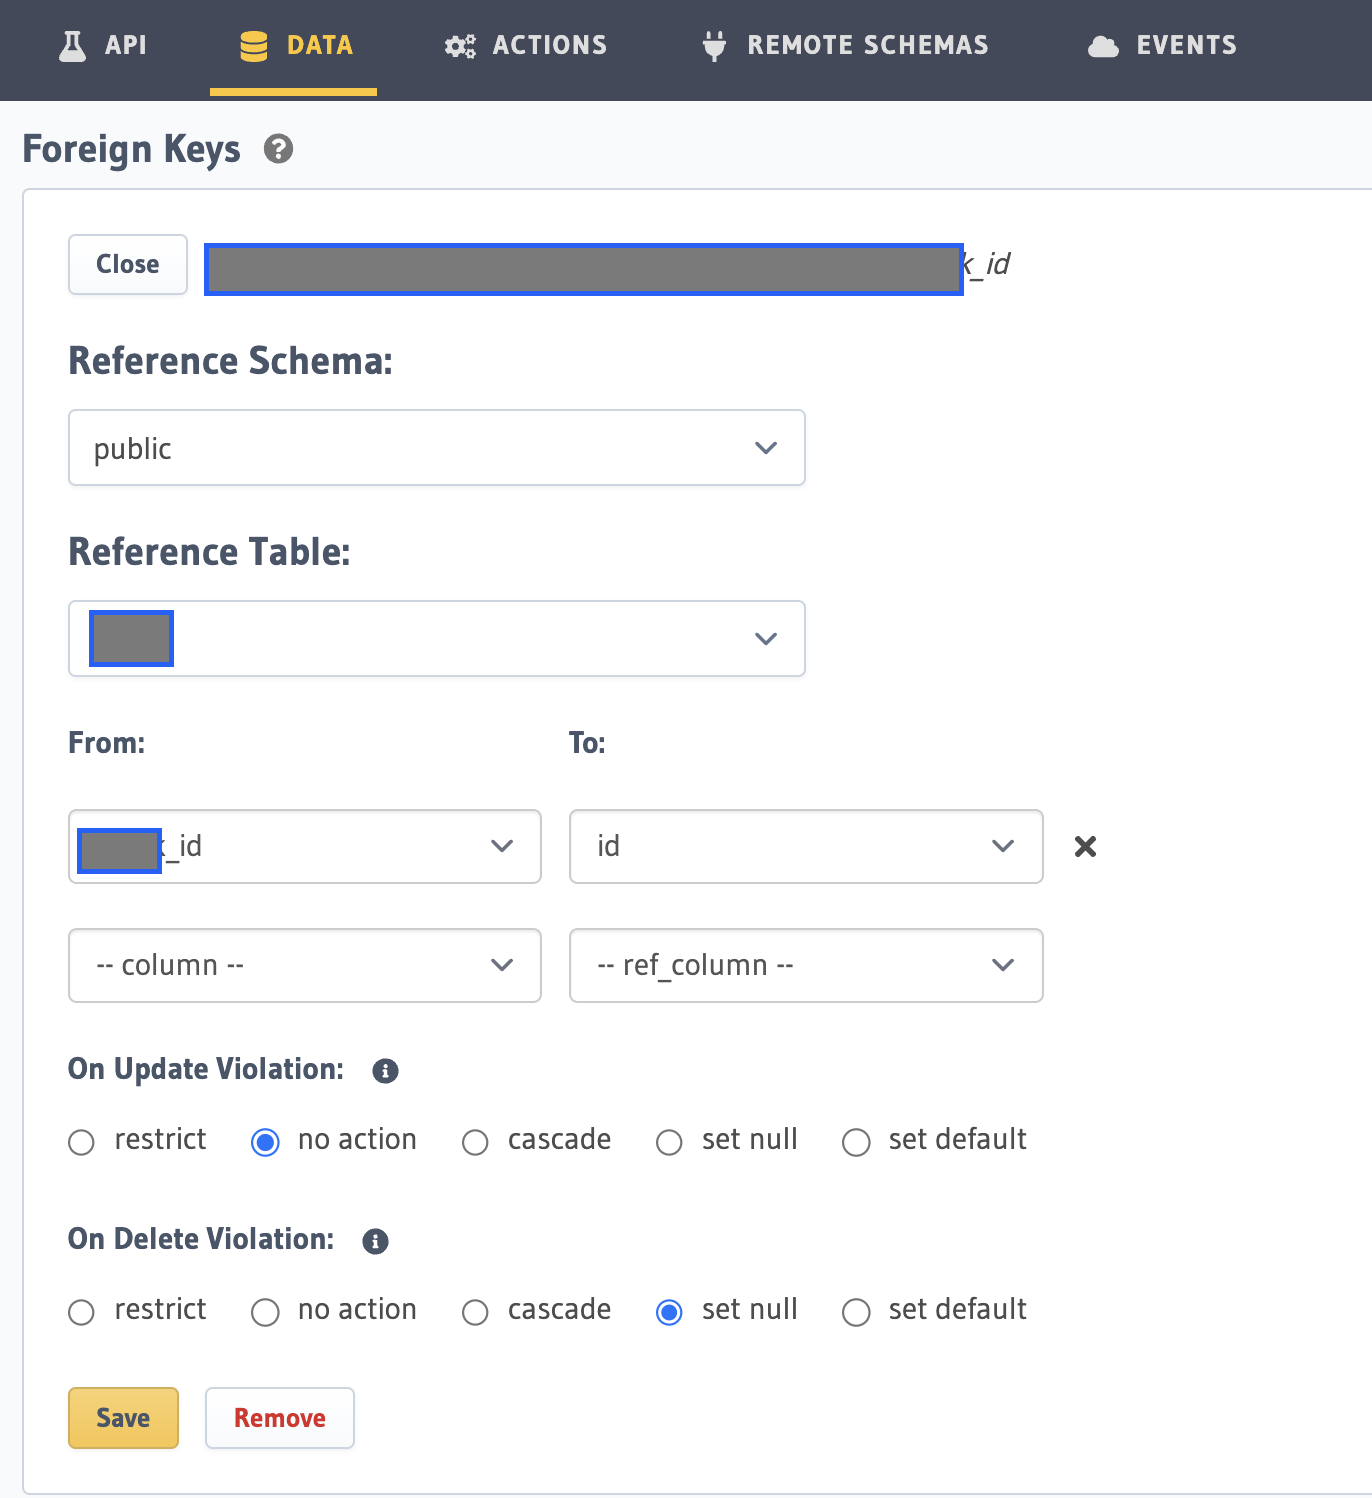Open the Foreign Keys help icon
Viewport: 1372px width, 1498px height.
click(x=278, y=148)
